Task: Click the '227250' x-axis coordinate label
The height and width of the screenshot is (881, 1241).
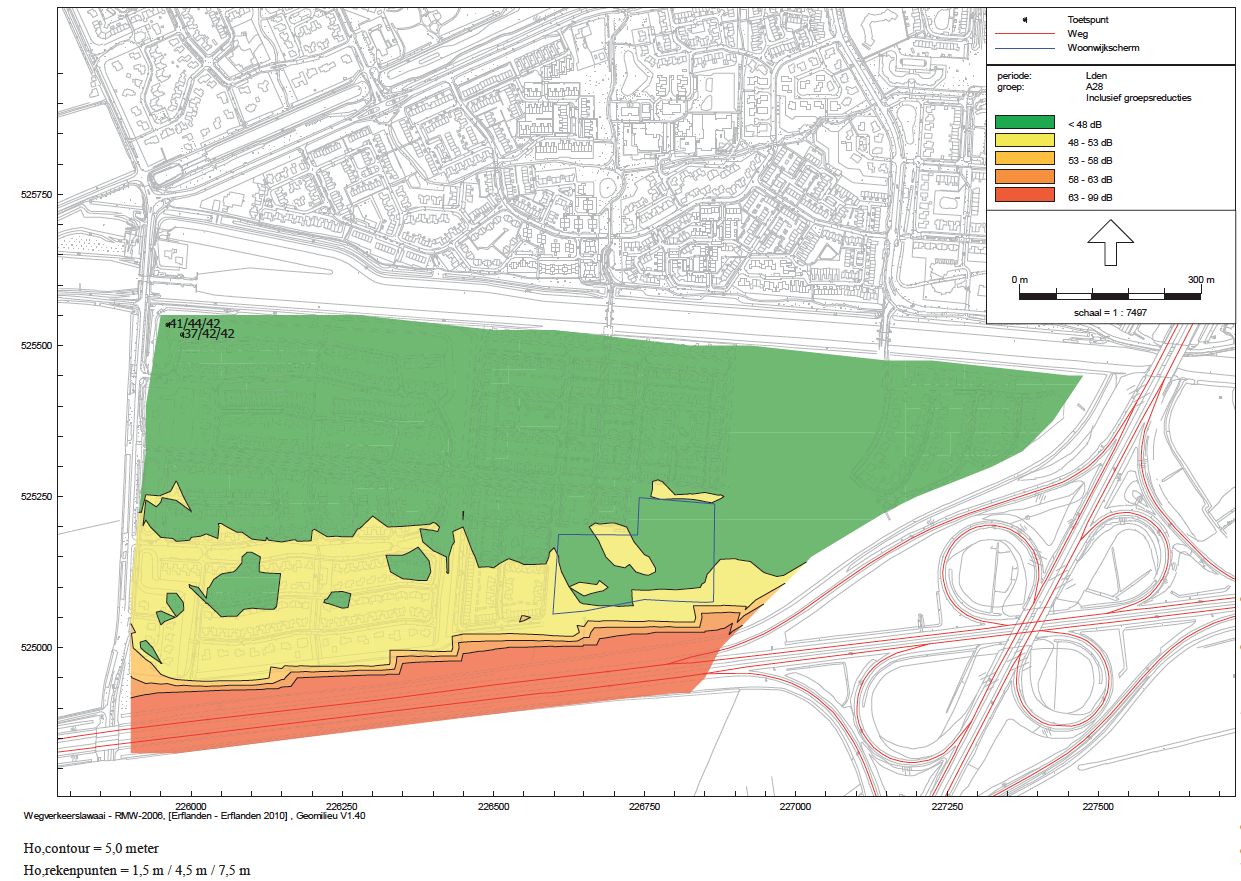Action: click(947, 805)
